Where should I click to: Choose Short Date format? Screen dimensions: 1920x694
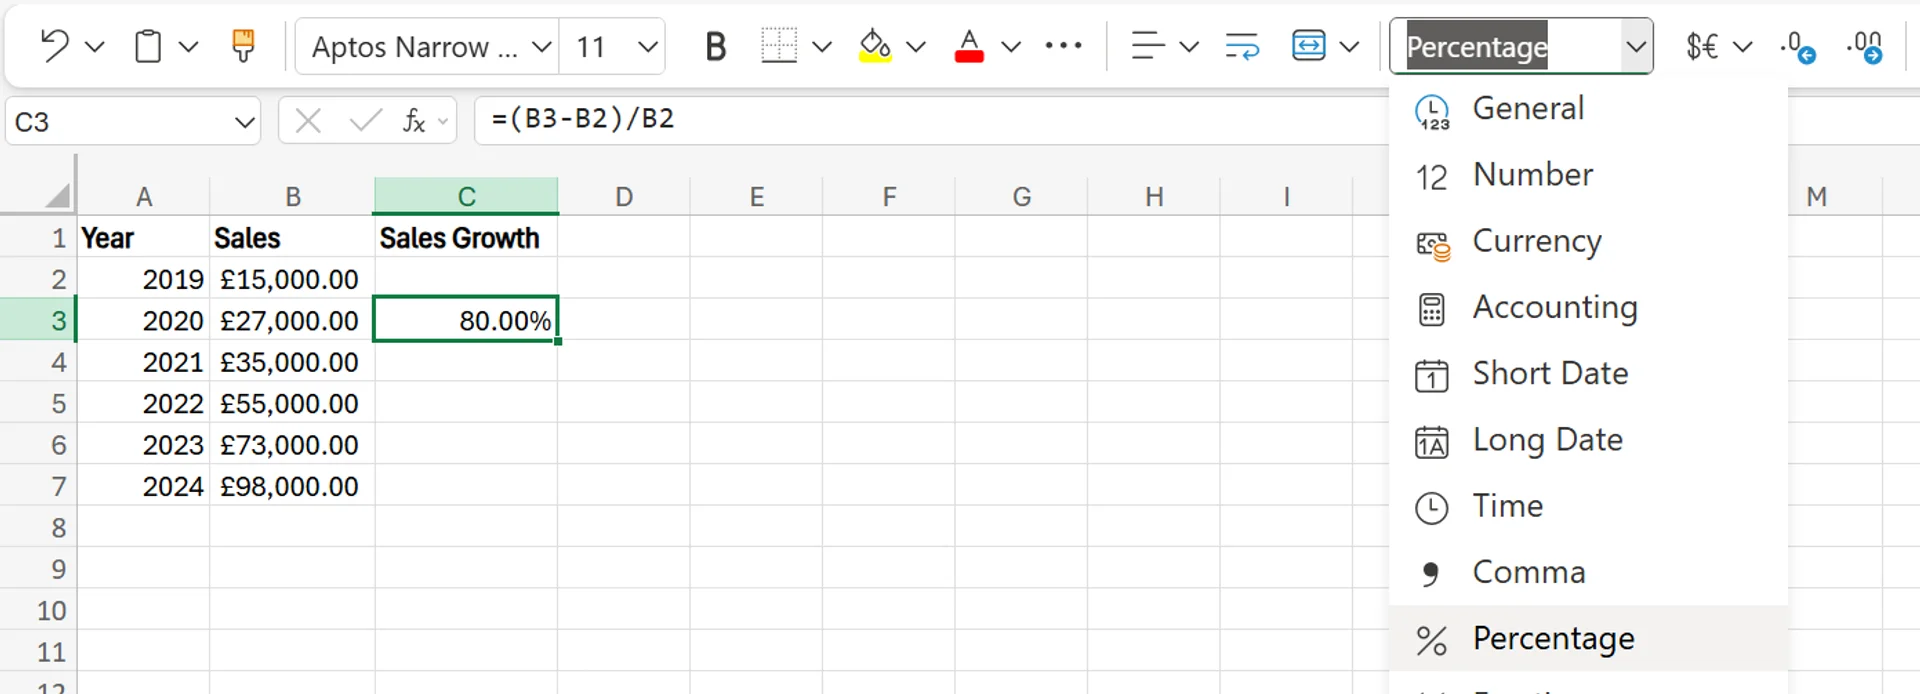coord(1588,374)
